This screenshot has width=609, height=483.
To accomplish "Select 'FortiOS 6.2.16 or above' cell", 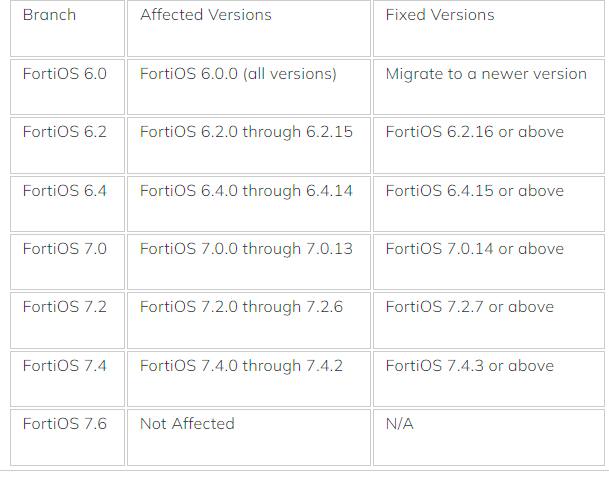I will (489, 146).
